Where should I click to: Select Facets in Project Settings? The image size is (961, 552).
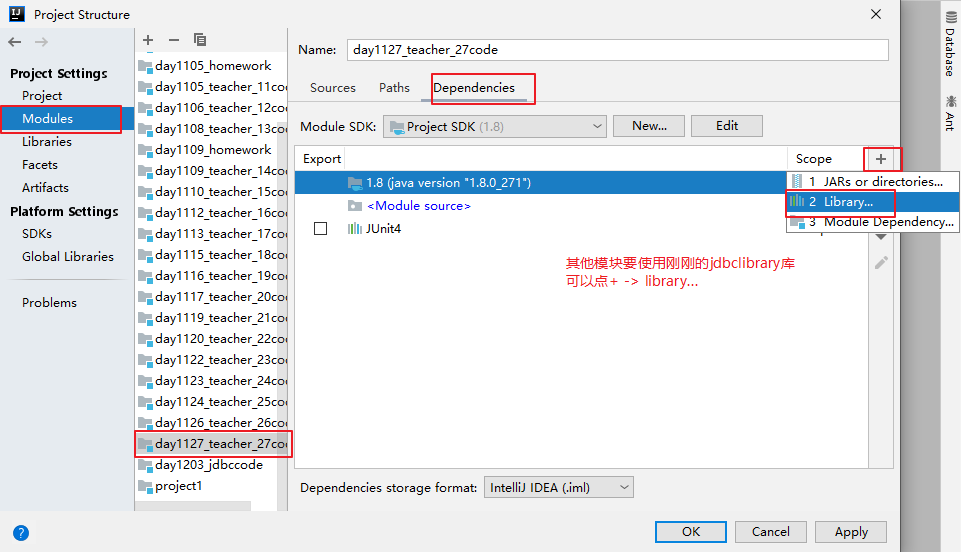pos(40,165)
